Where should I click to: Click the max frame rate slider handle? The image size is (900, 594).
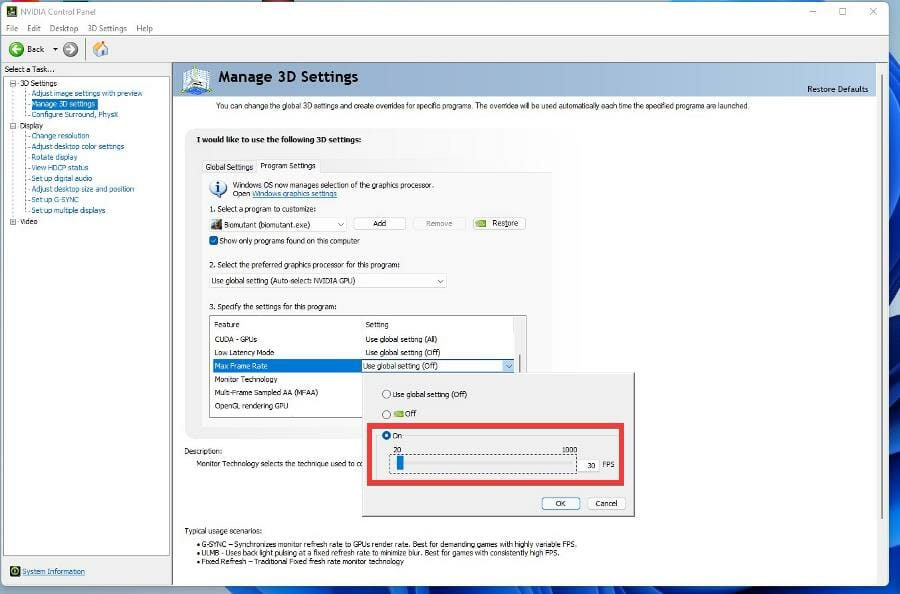click(x=400, y=463)
